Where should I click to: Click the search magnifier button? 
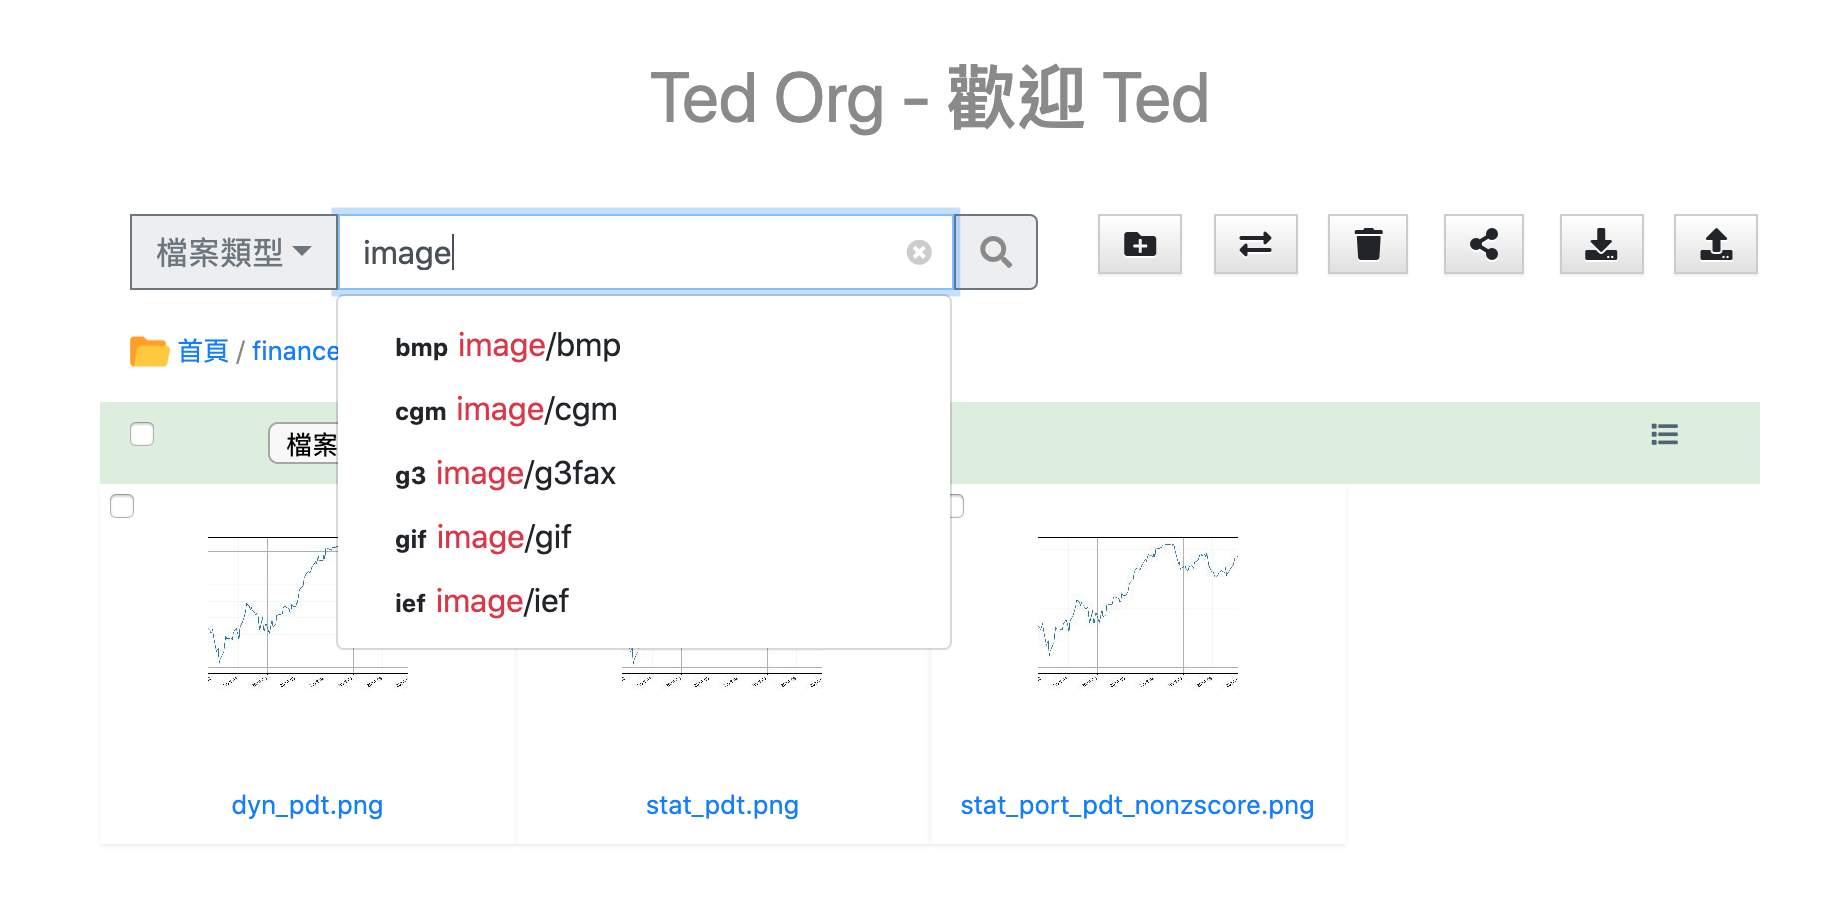tap(995, 252)
